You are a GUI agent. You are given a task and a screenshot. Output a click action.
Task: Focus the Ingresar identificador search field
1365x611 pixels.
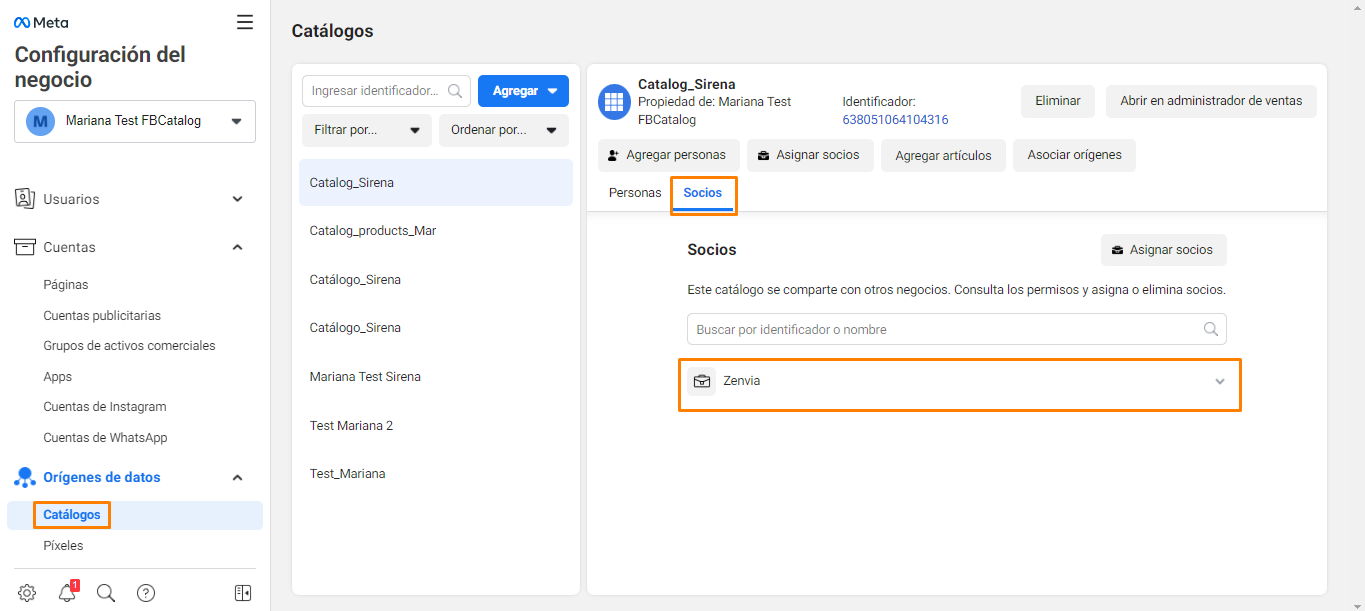[x=386, y=91]
